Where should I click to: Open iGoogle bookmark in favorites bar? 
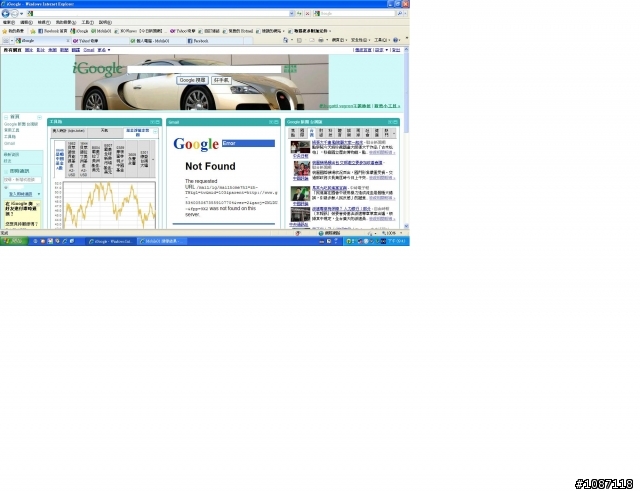pos(79,31)
